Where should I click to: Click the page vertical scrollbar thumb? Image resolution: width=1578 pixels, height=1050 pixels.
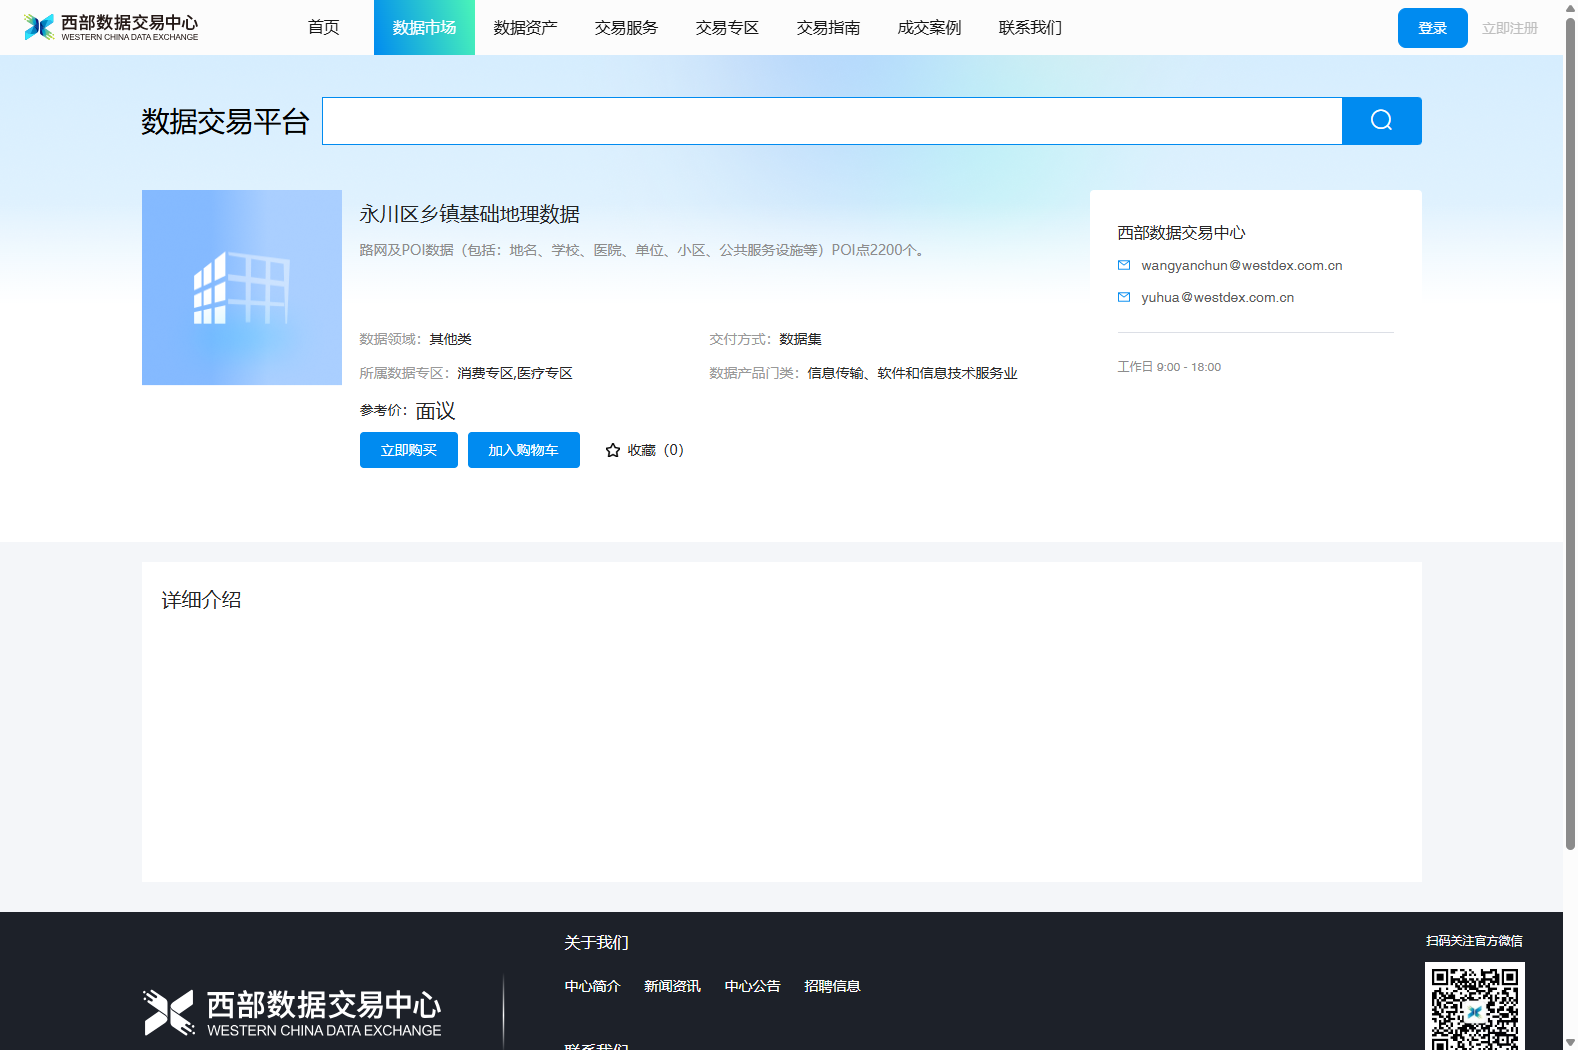(x=1570, y=434)
